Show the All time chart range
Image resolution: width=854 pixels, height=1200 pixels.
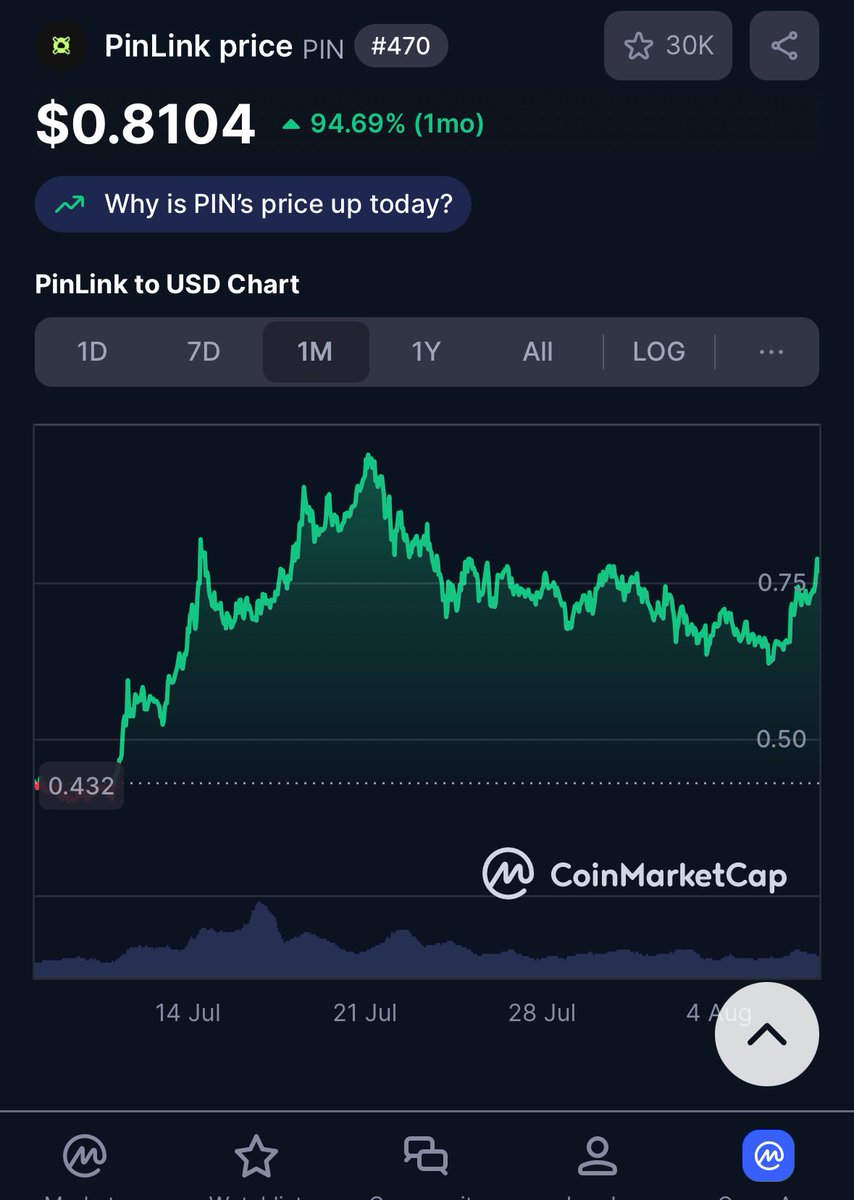[537, 351]
